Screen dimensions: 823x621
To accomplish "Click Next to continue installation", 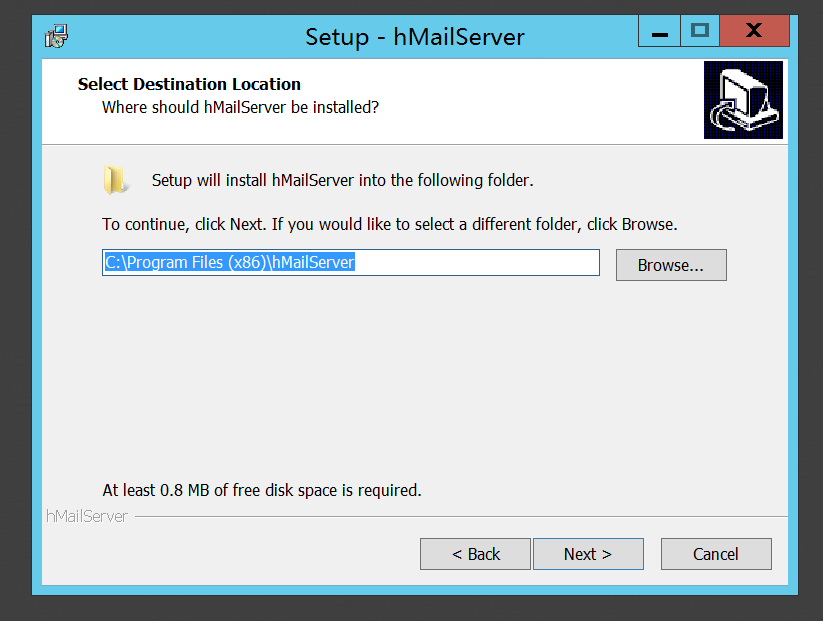I will click(x=588, y=553).
